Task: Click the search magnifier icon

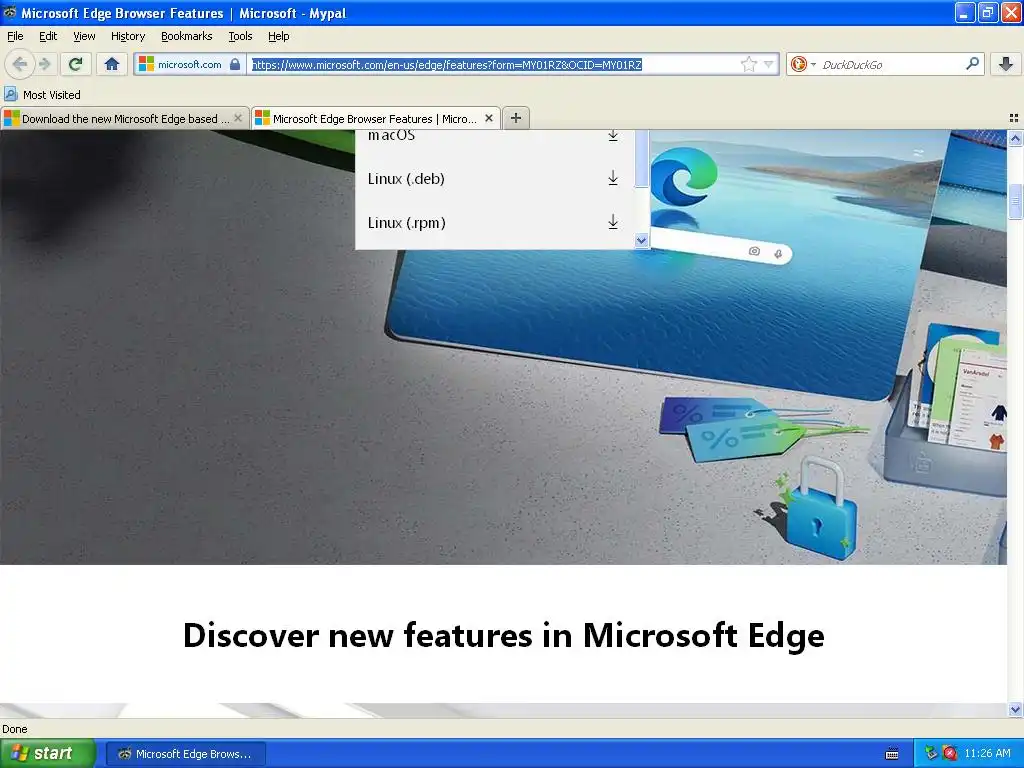Action: [x=972, y=64]
